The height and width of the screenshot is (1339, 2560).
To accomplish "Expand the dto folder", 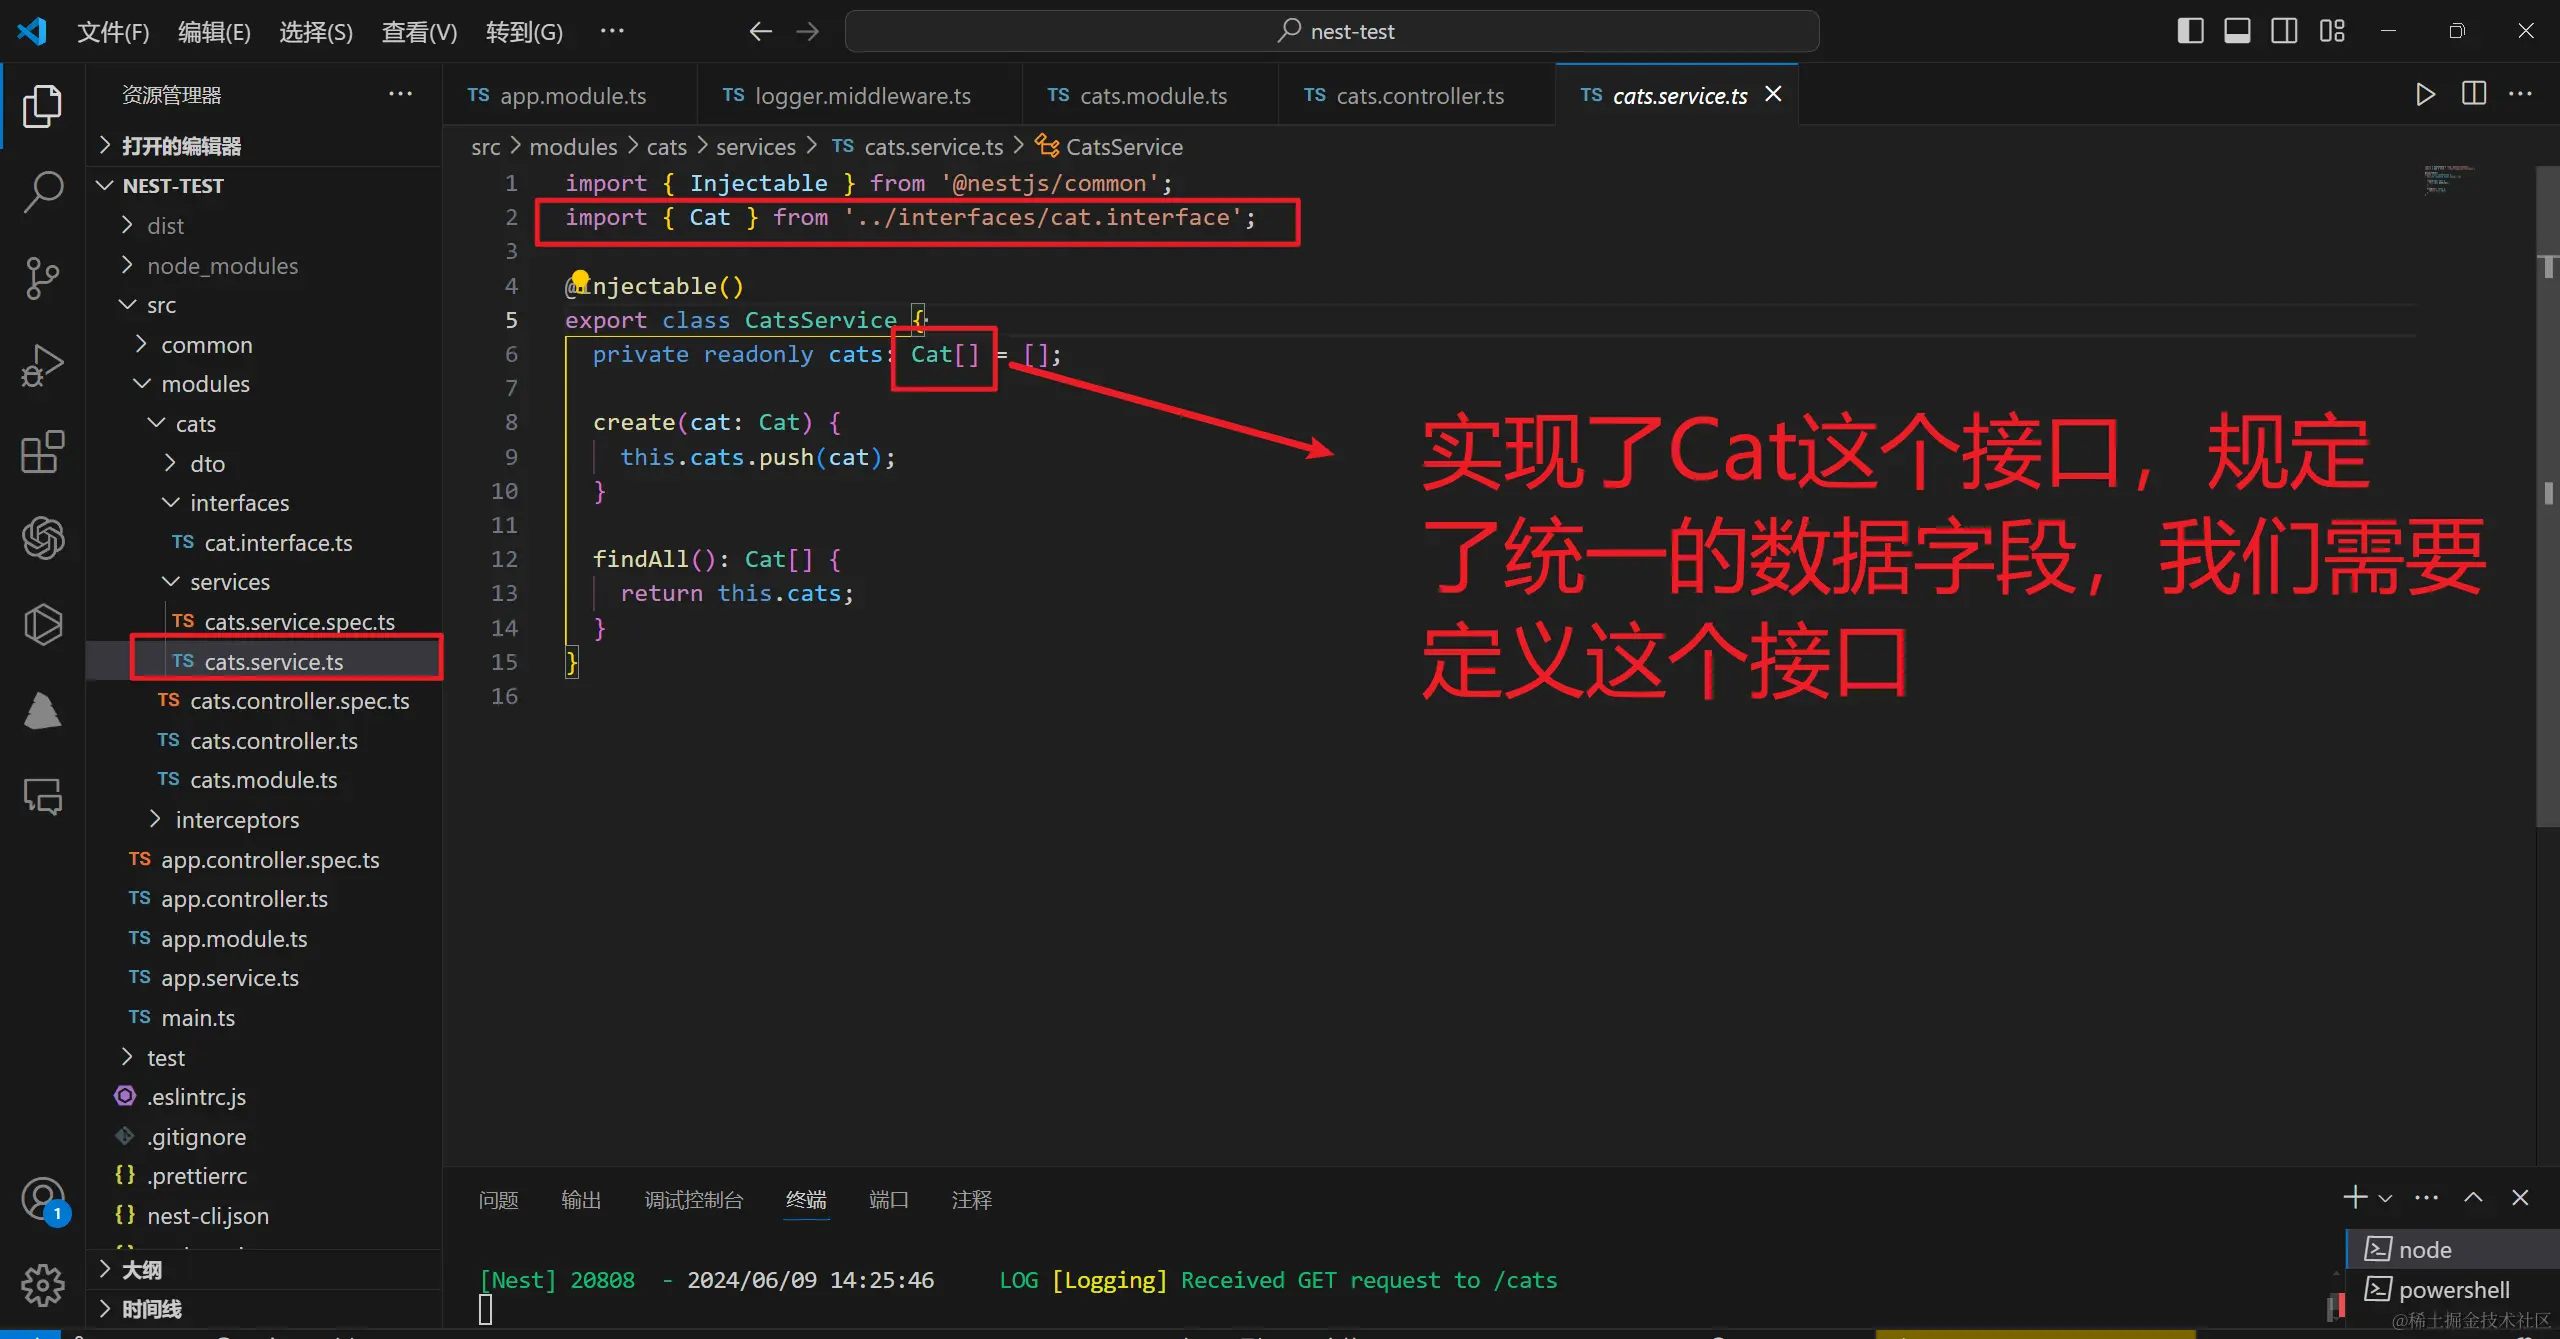I will click(x=264, y=464).
